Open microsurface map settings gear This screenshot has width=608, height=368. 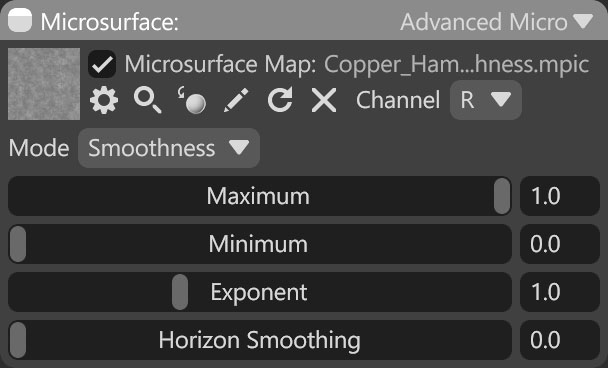pyautogui.click(x=104, y=100)
